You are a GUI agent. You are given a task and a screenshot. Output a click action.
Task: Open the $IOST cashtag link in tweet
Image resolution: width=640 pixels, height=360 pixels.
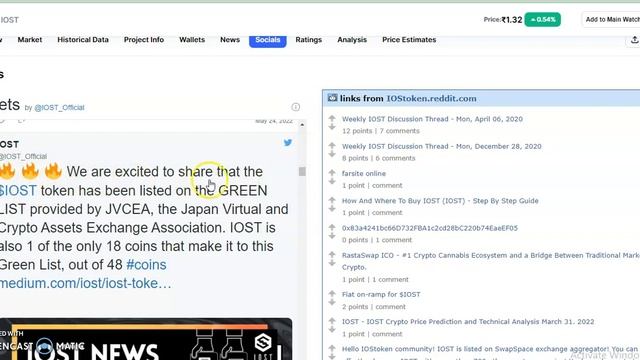pos(18,191)
